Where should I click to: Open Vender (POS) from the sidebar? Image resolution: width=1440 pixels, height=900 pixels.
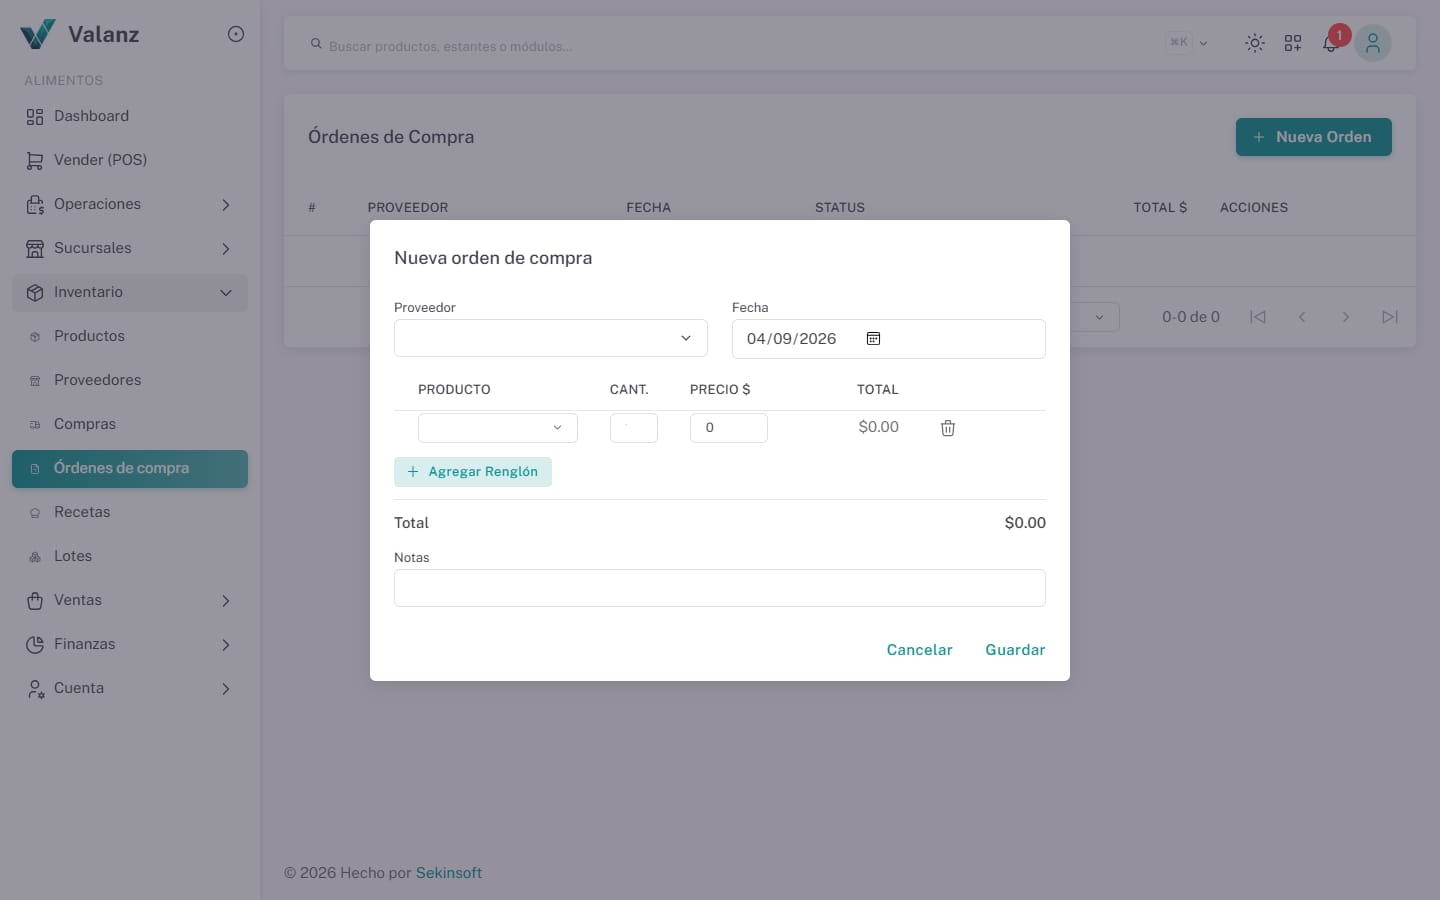(130, 160)
